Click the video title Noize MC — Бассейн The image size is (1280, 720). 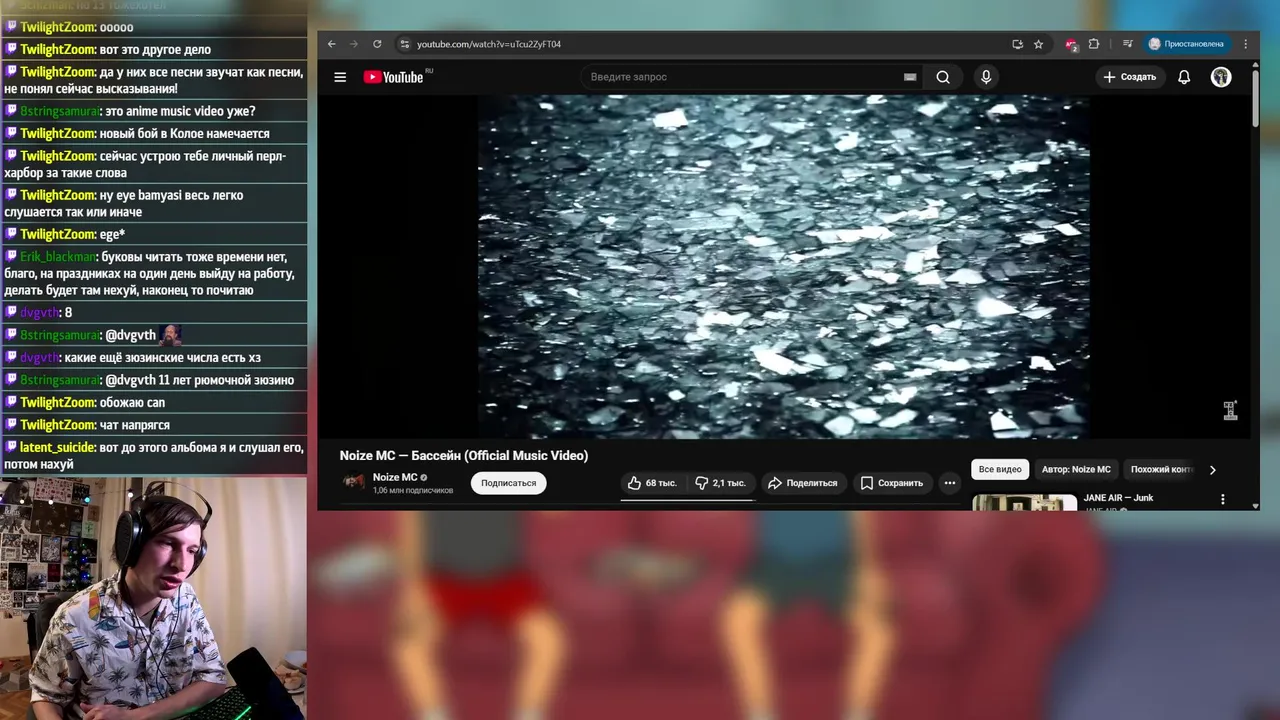[x=464, y=456]
